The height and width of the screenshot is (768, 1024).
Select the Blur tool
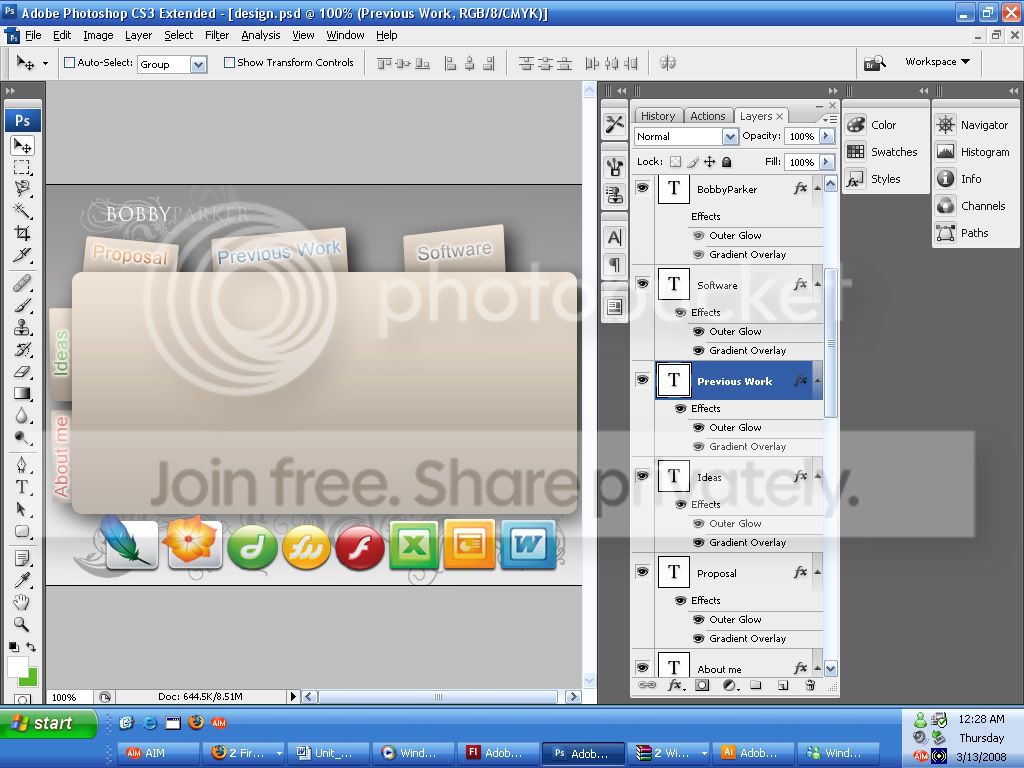(22, 415)
